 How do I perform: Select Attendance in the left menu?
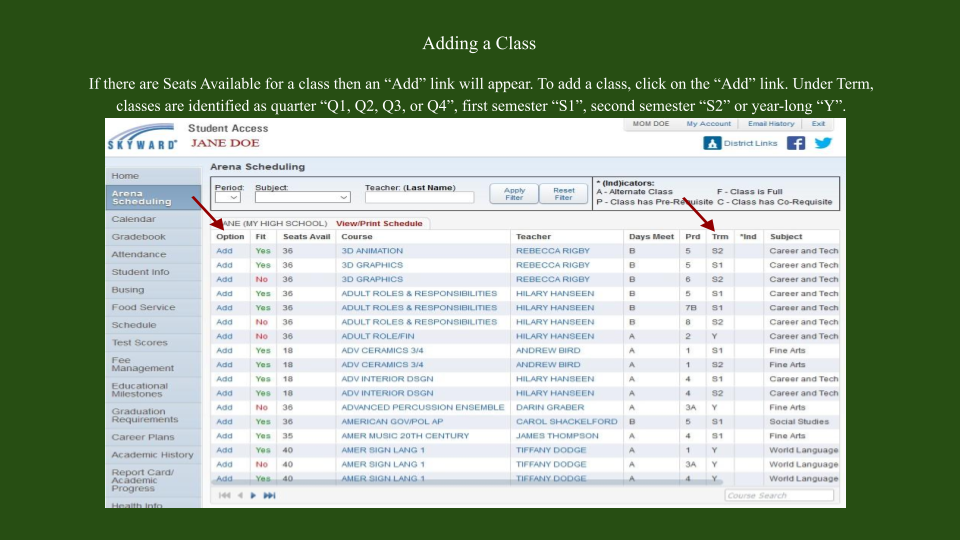(138, 255)
